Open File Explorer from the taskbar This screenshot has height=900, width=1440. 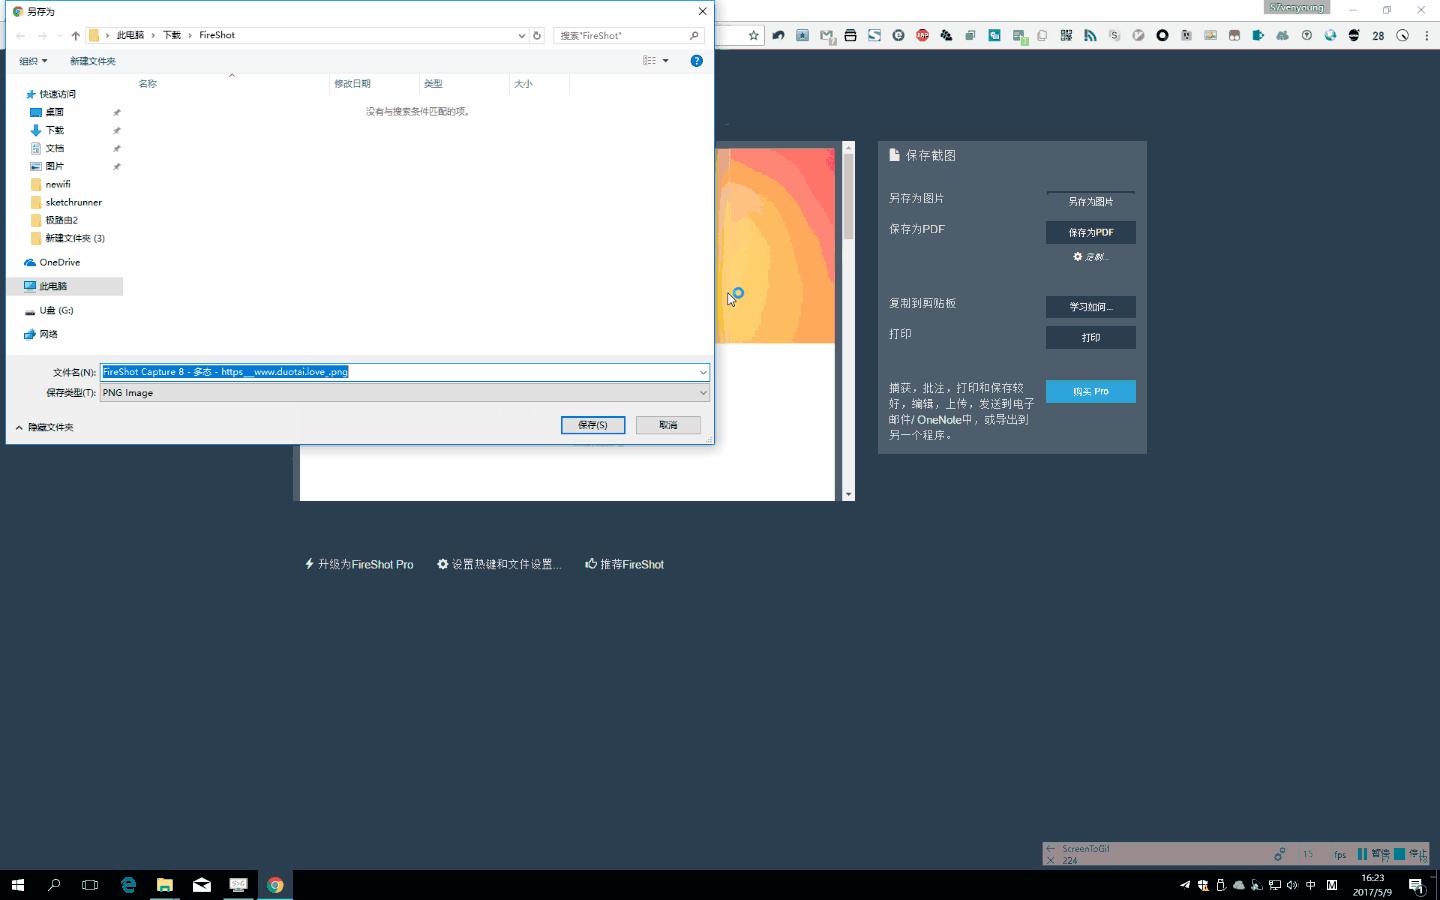pyautogui.click(x=165, y=885)
